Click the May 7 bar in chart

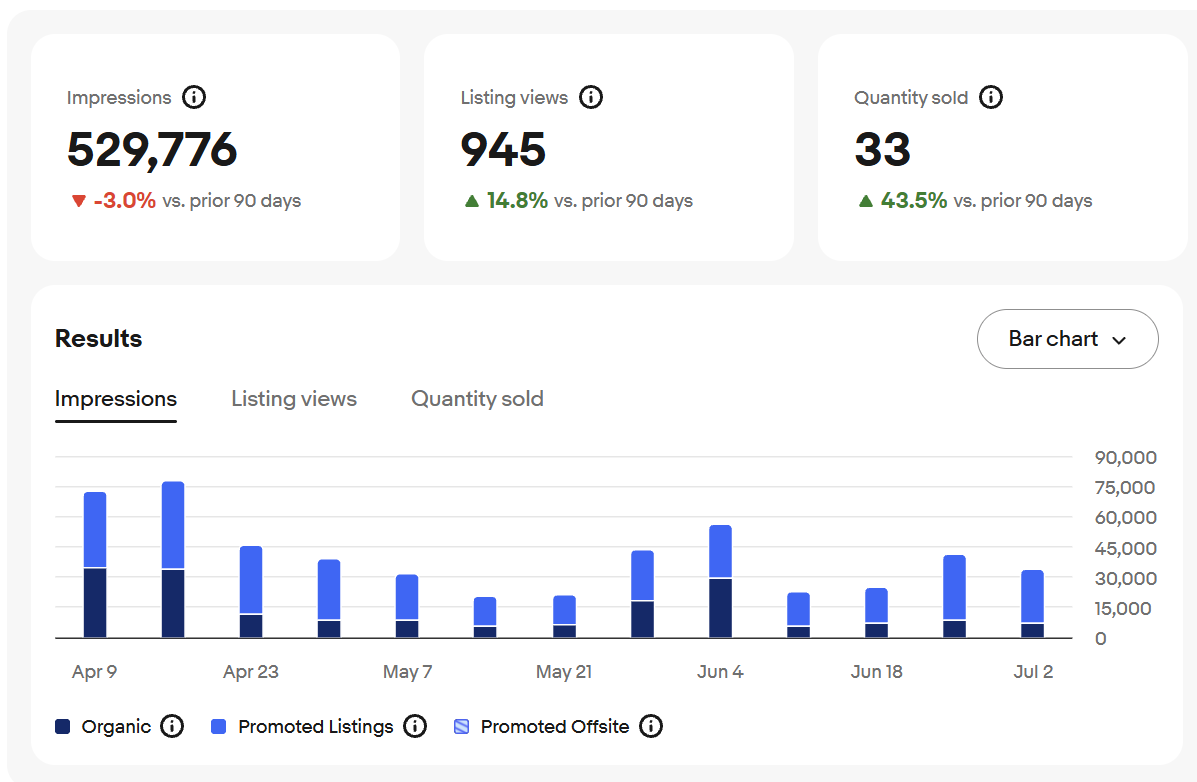point(407,606)
